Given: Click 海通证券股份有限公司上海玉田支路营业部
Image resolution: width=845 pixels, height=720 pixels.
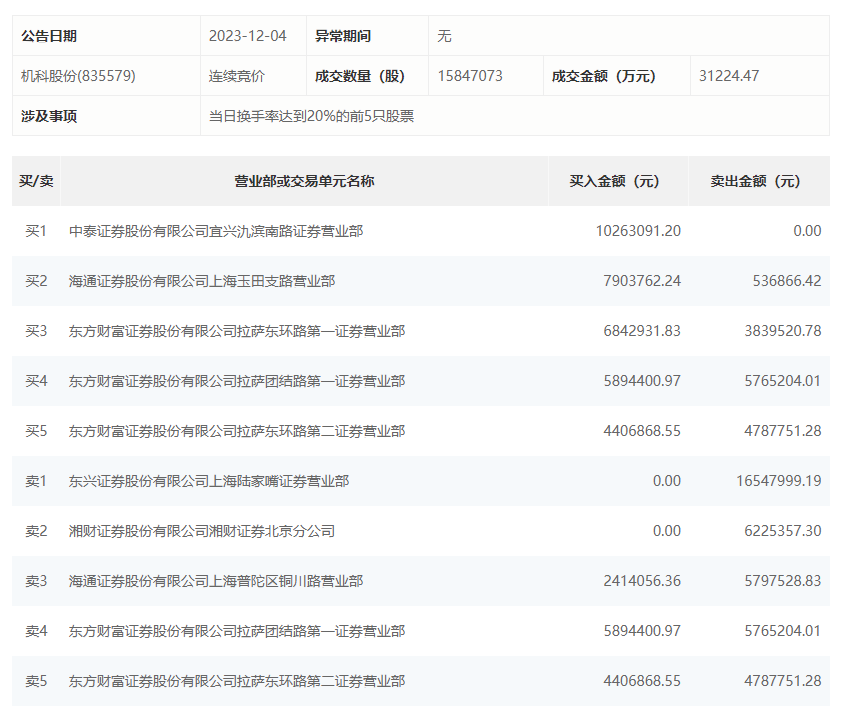Looking at the screenshot, I should [x=202, y=281].
